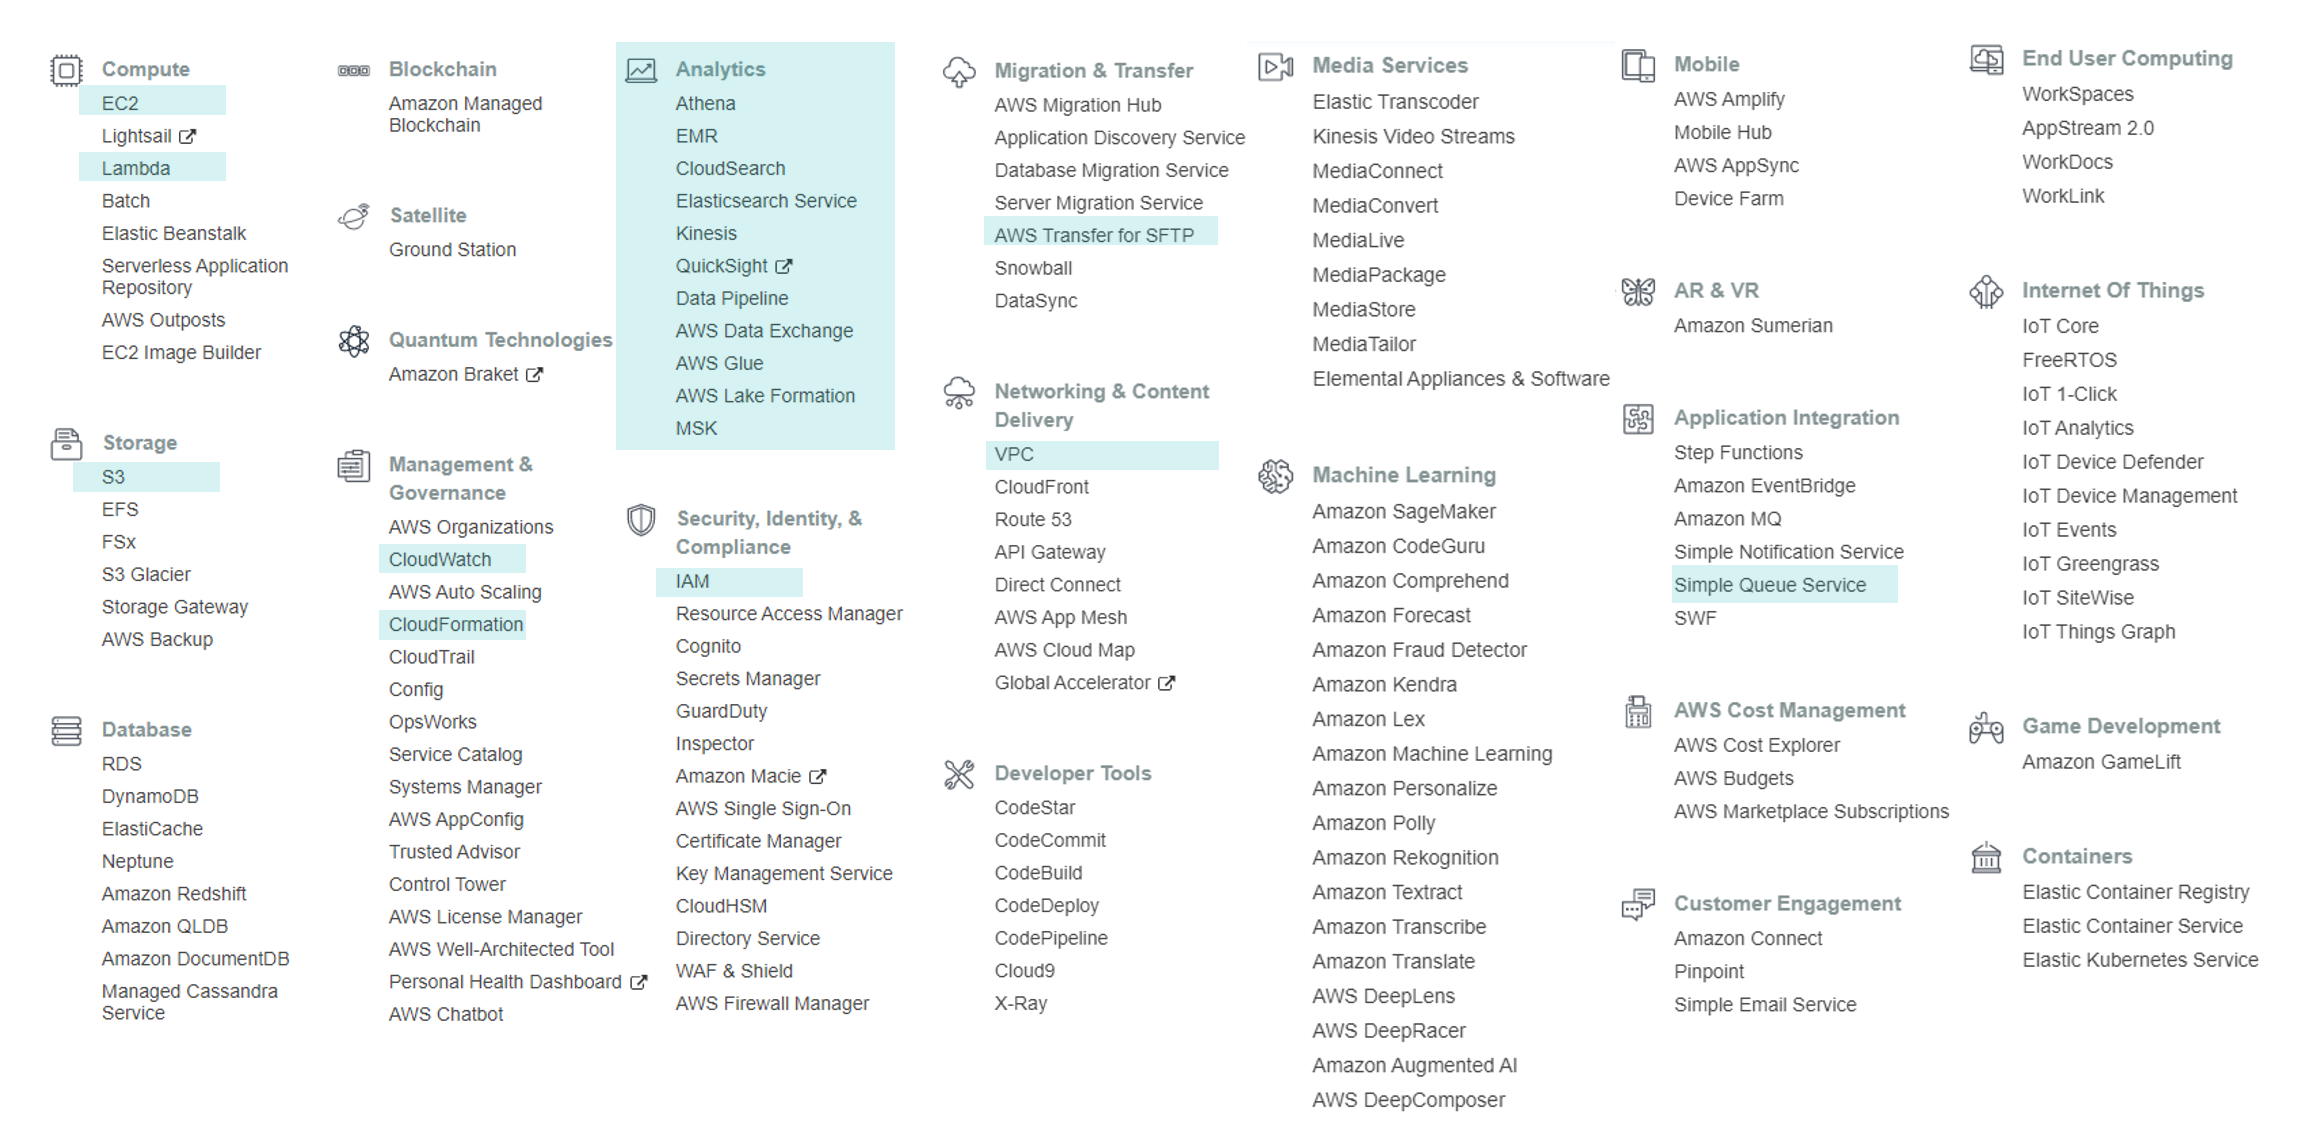The height and width of the screenshot is (1135, 2320).
Task: Click external link icon beside Personal Health Dashboard
Action: click(638, 983)
